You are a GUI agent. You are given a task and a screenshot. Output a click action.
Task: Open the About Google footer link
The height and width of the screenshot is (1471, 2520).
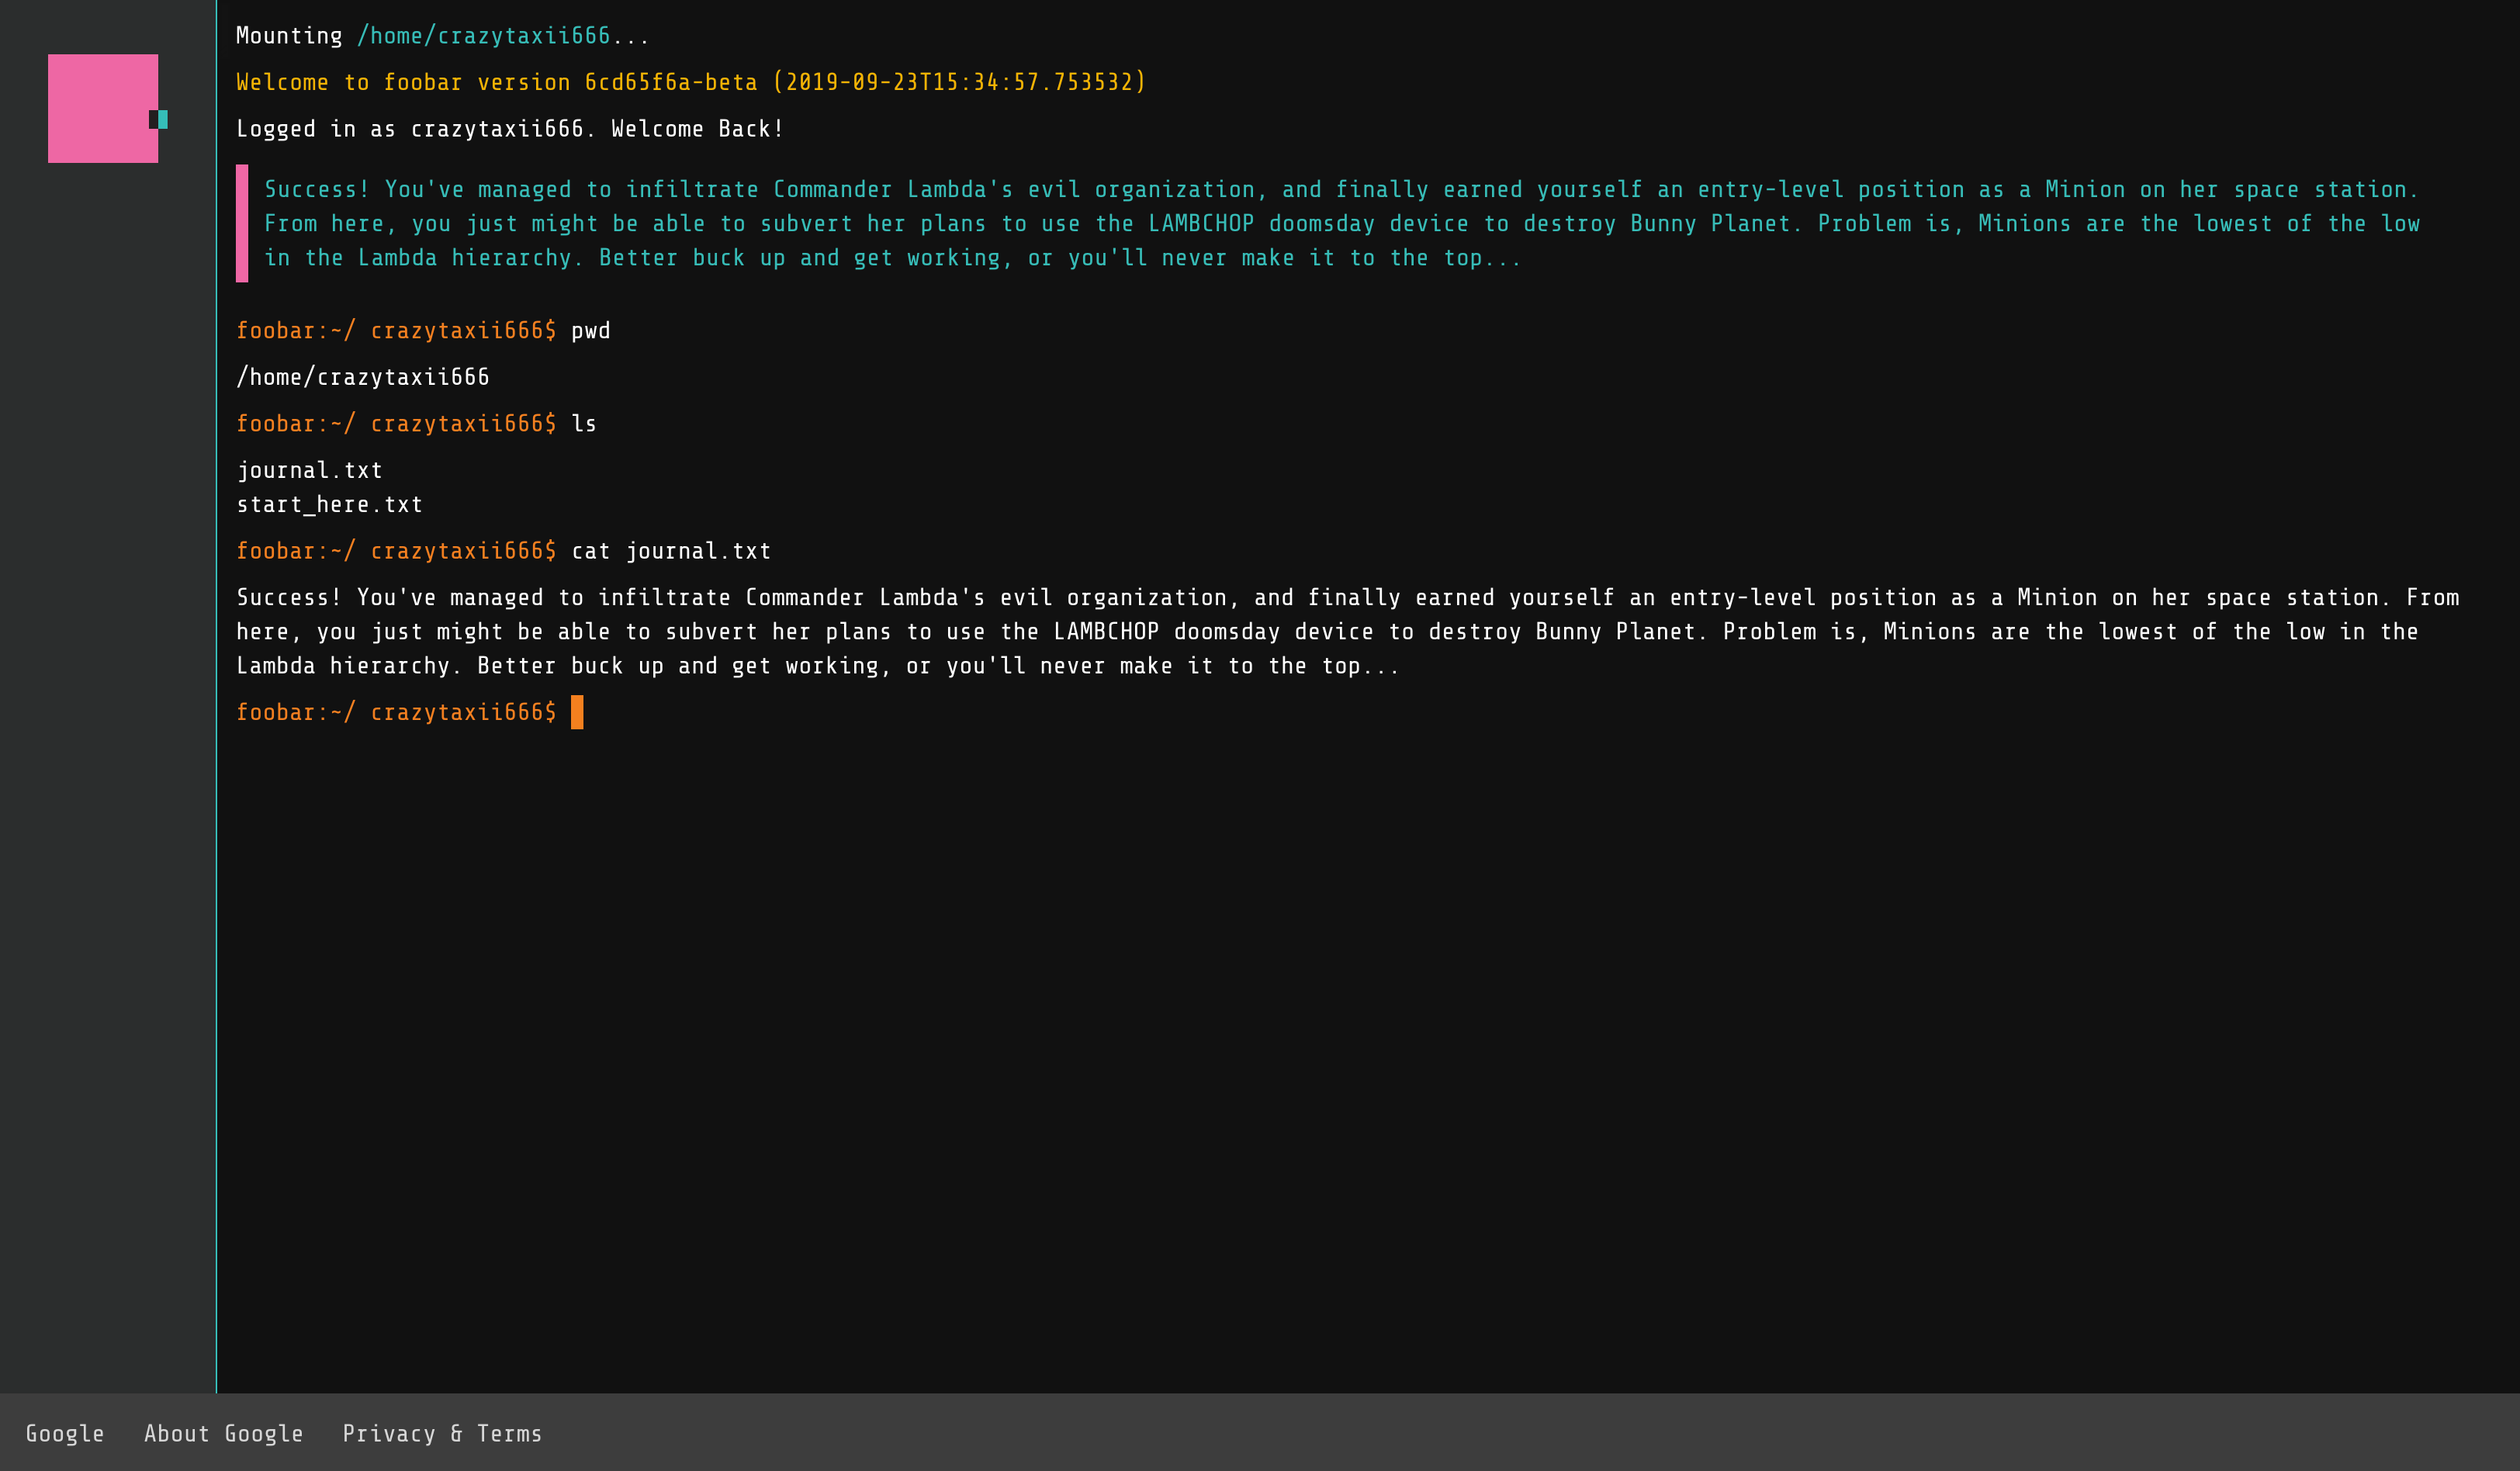click(x=223, y=1433)
